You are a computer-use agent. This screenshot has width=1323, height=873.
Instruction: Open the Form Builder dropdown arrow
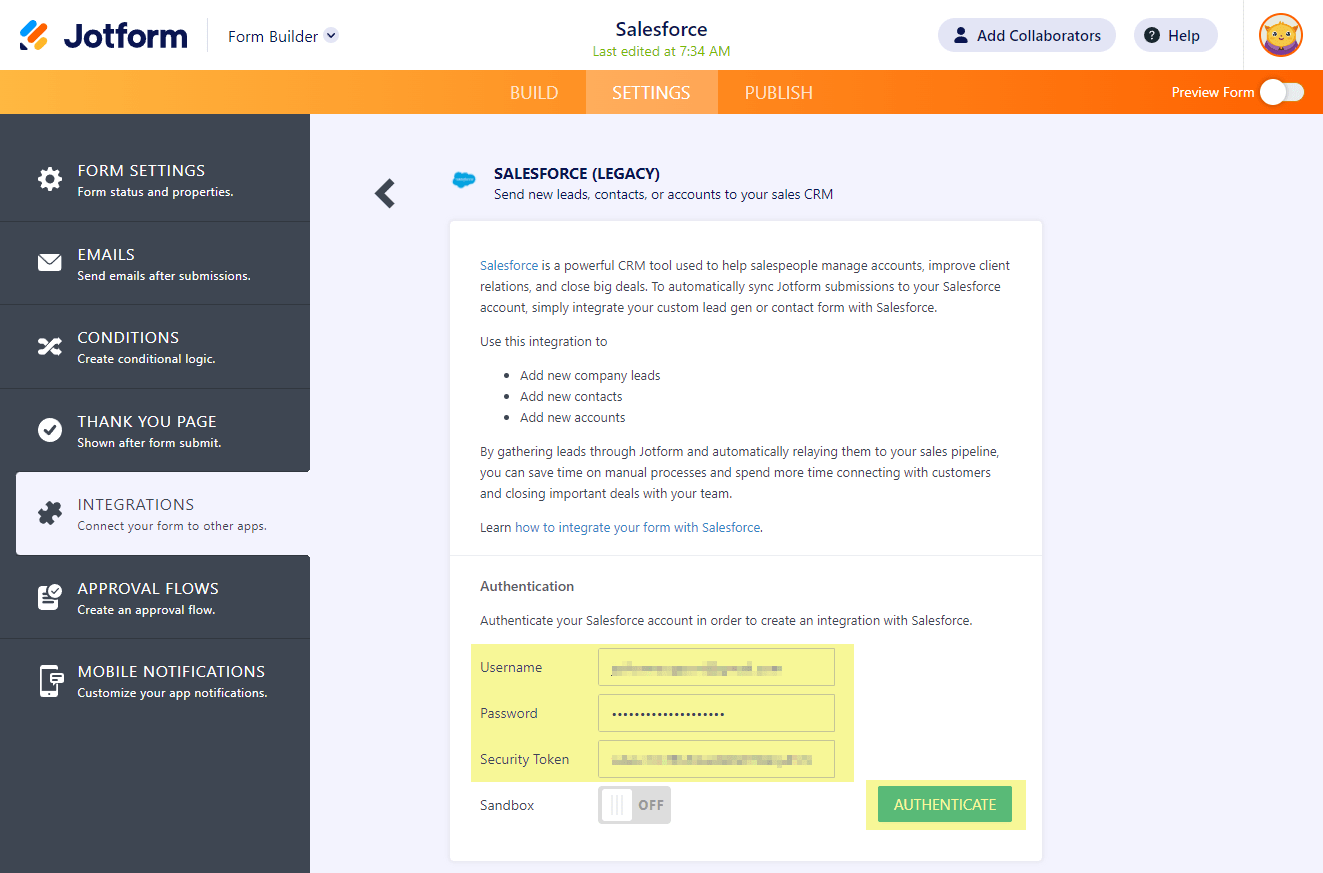332,35
